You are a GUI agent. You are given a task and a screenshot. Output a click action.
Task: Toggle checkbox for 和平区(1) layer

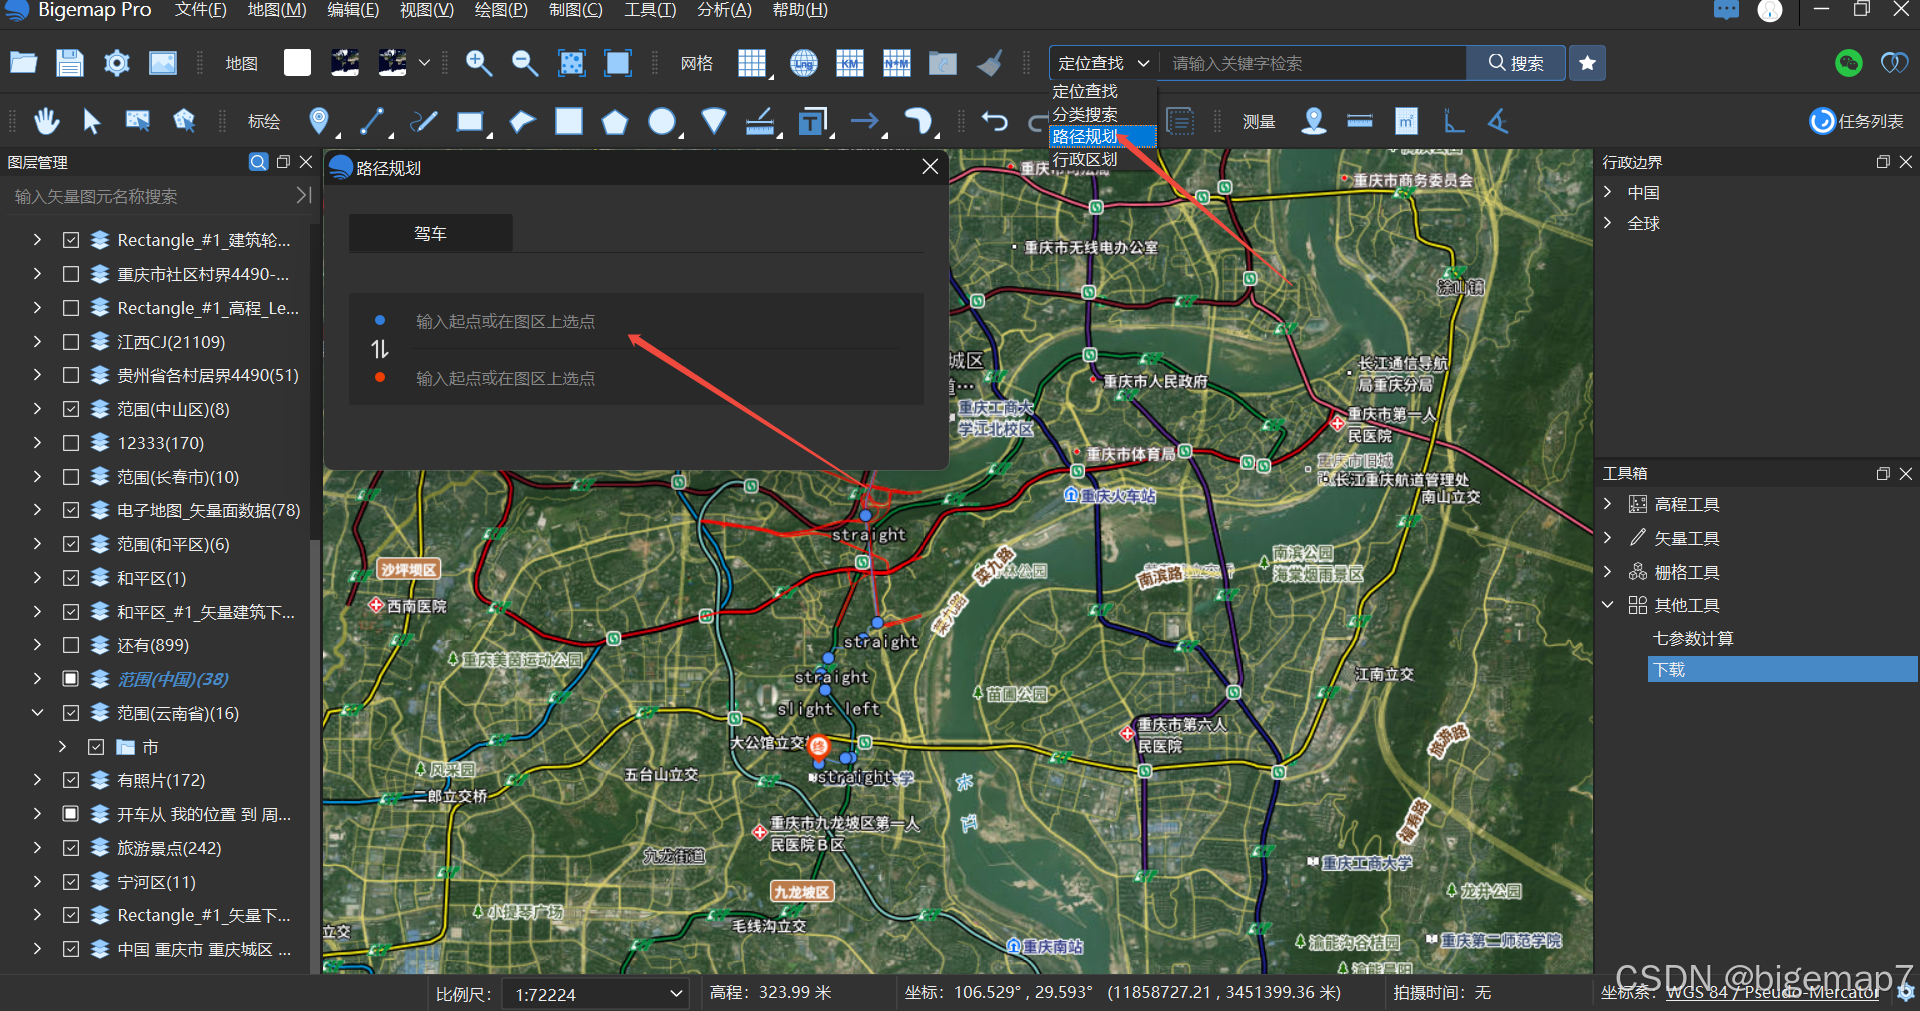coord(71,578)
